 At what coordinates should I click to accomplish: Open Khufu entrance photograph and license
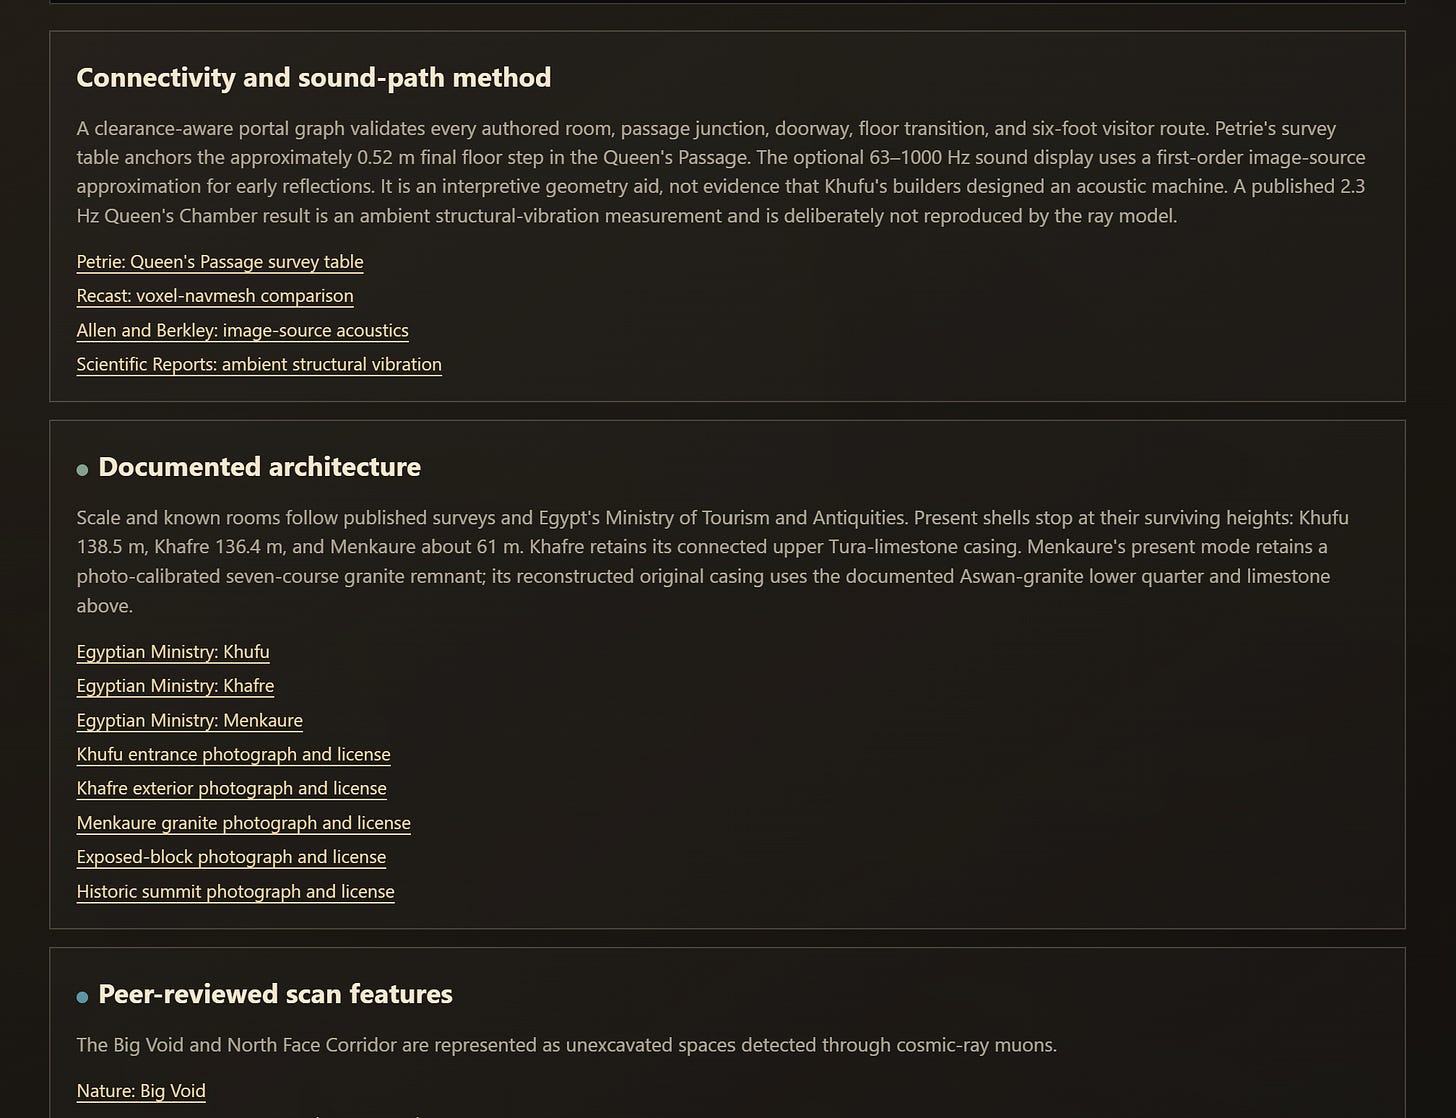coord(234,754)
